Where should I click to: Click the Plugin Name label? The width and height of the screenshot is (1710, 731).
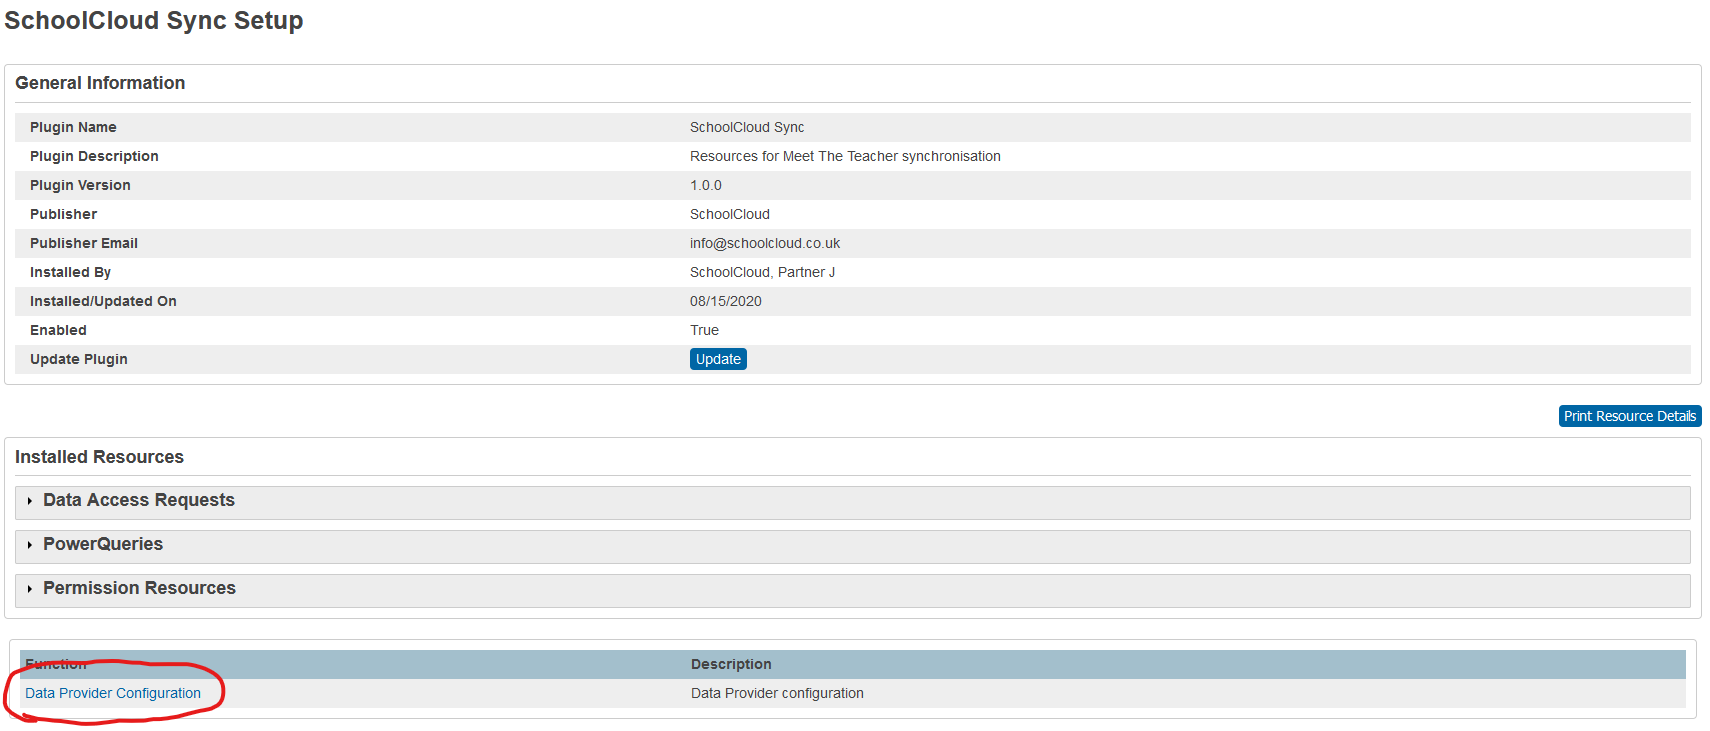[x=73, y=127]
